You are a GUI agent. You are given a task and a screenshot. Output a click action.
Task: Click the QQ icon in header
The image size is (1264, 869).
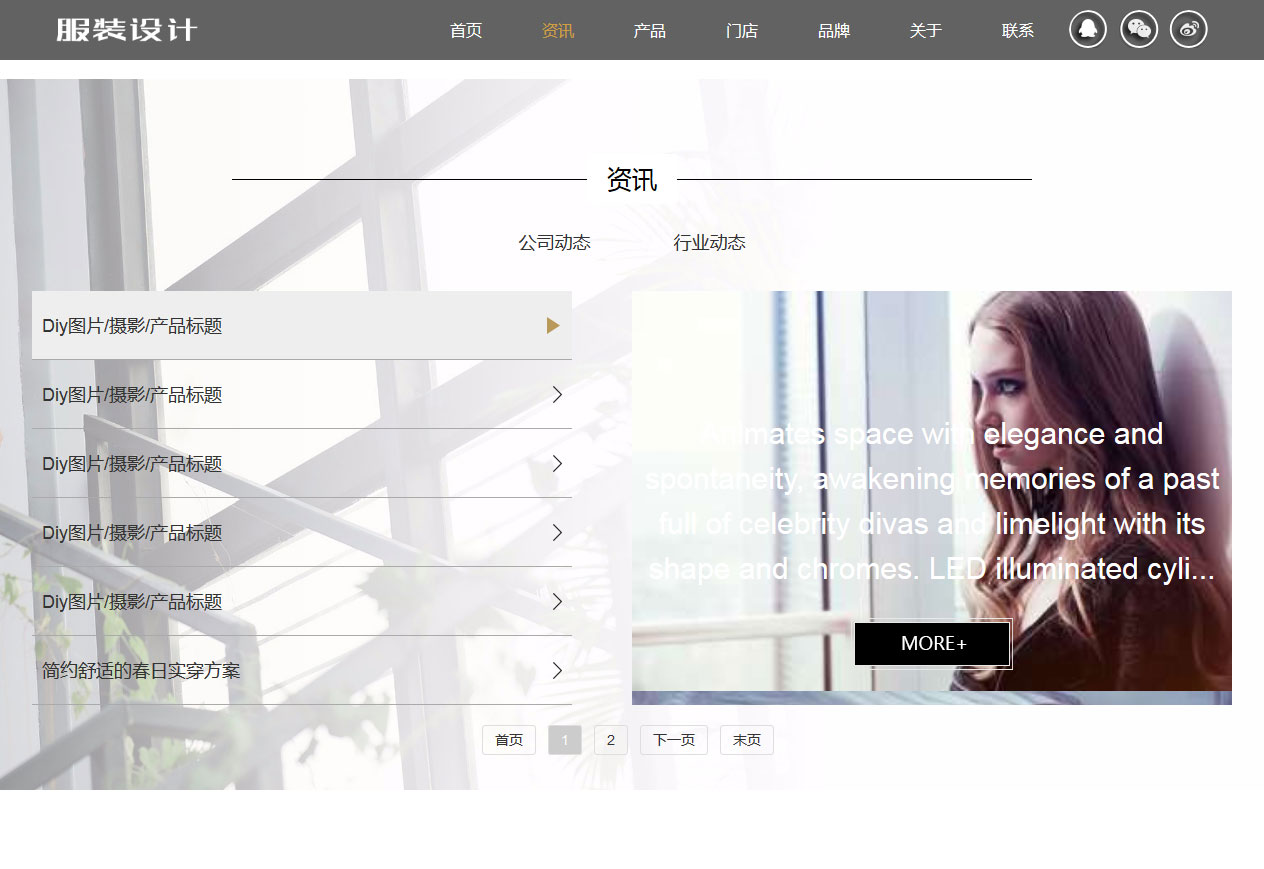(1087, 30)
